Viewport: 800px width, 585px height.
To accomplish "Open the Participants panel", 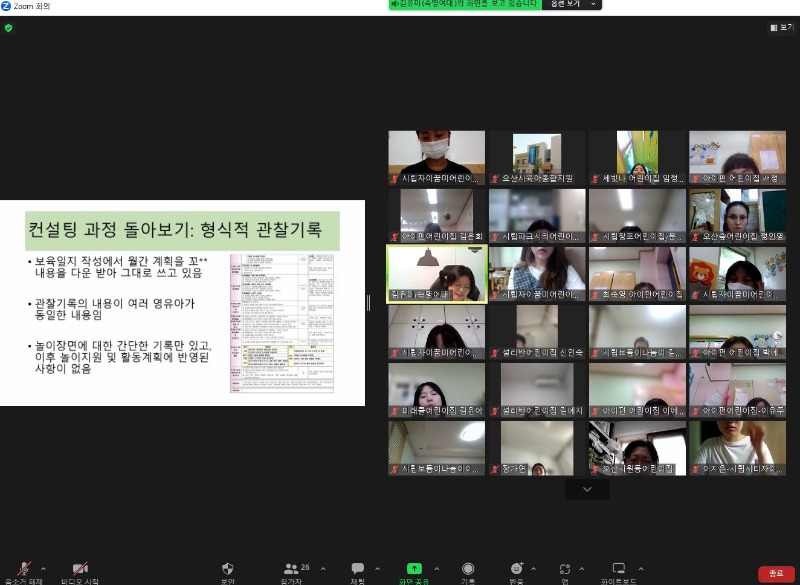I will (x=291, y=569).
